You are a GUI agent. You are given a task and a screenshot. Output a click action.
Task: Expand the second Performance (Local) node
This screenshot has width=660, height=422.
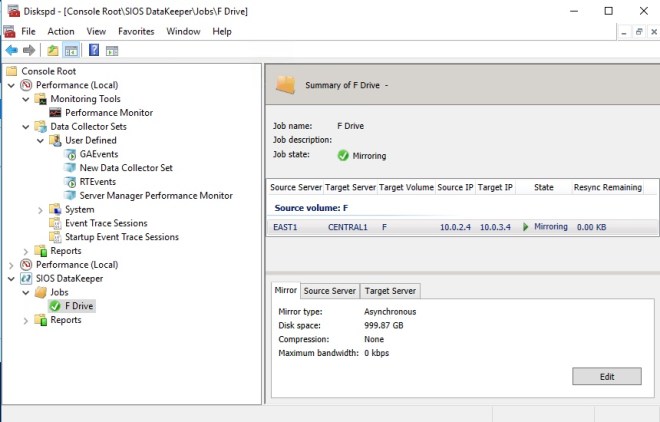[11, 265]
